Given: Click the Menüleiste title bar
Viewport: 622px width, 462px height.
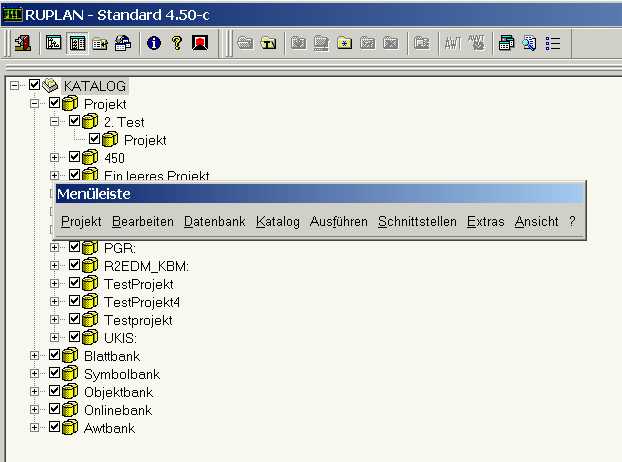Looking at the screenshot, I should pyautogui.click(x=320, y=194).
